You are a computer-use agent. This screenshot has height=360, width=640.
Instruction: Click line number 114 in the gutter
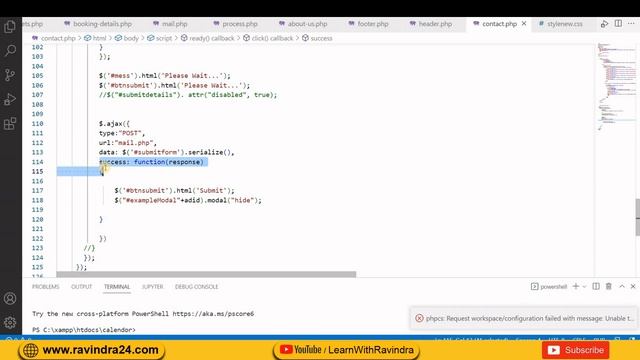[x=37, y=162]
